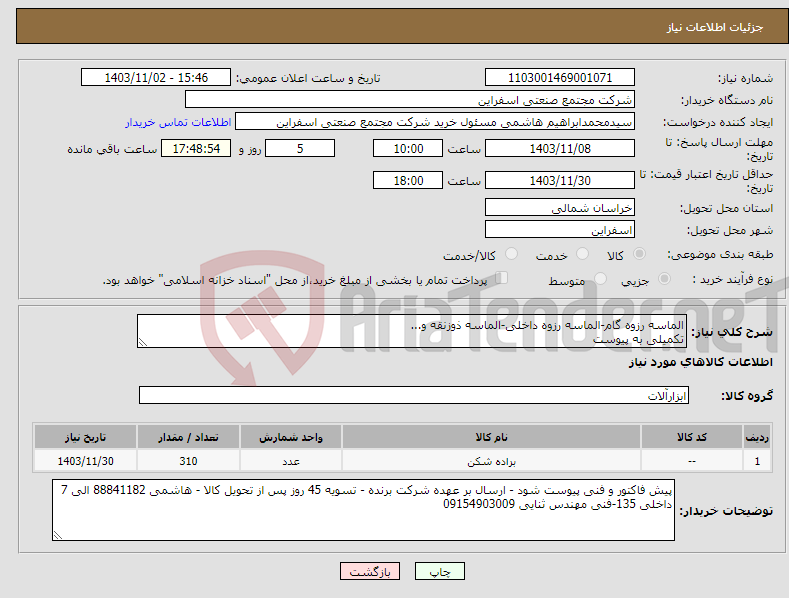Click the ردیف column header

757,437
